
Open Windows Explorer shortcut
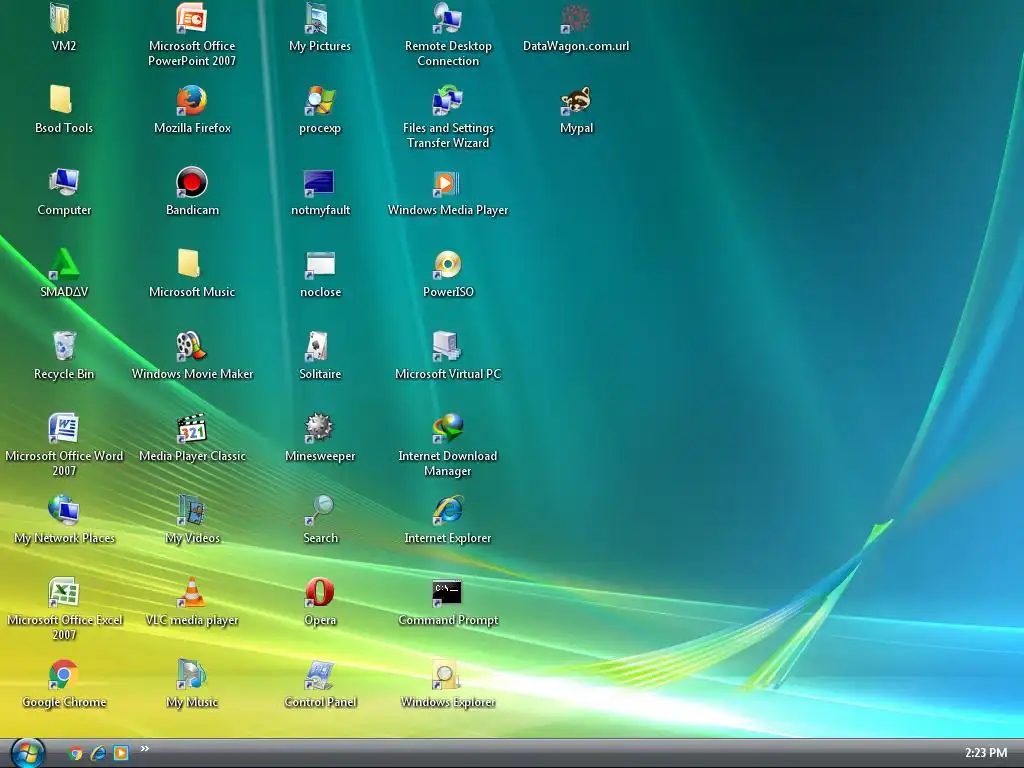point(447,674)
